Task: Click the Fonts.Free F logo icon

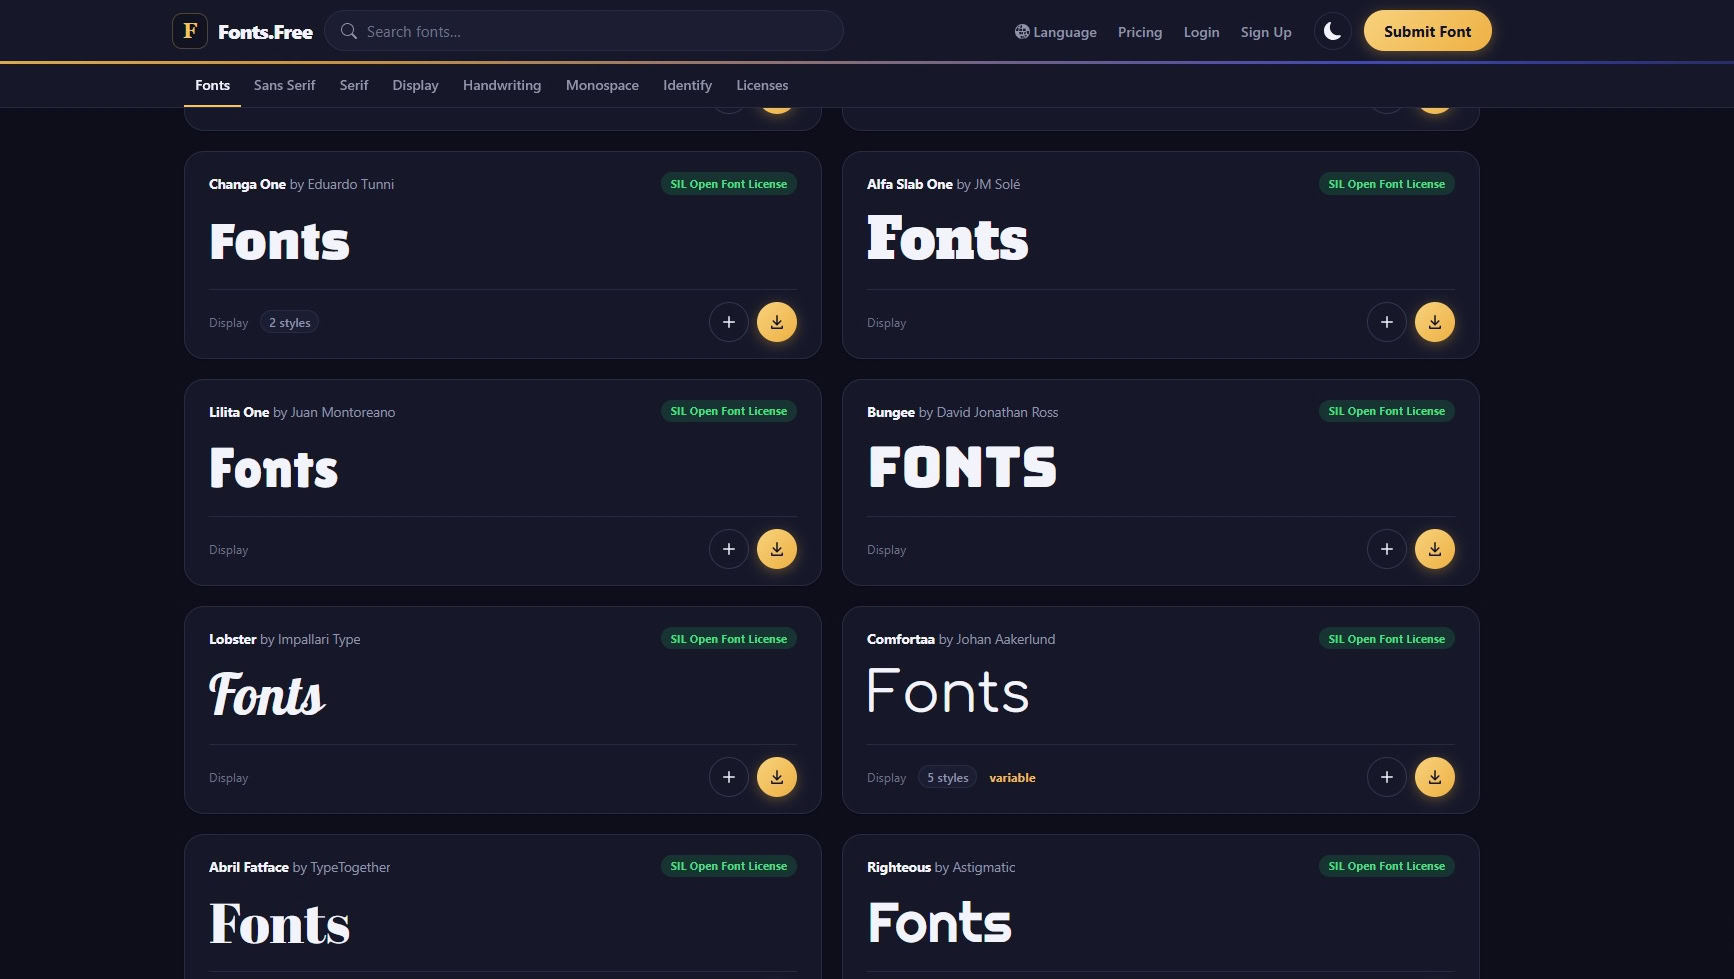Action: tap(190, 31)
